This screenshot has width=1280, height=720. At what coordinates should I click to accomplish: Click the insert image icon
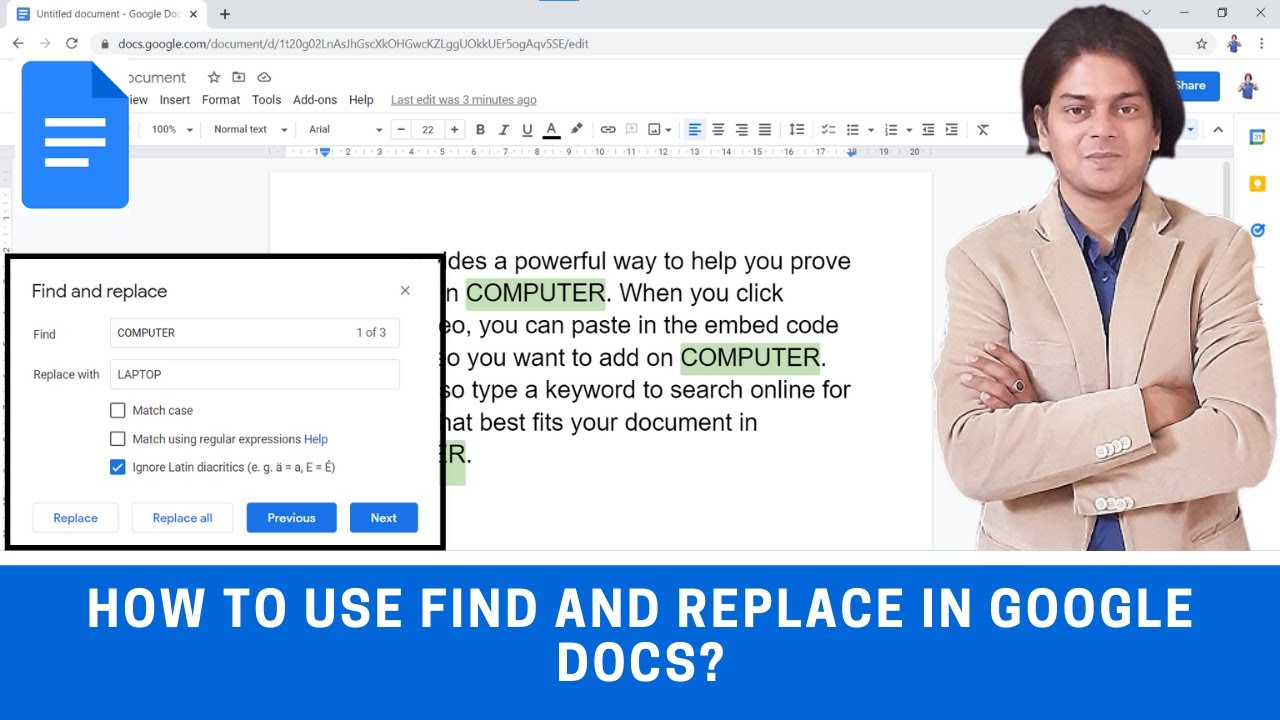(654, 129)
